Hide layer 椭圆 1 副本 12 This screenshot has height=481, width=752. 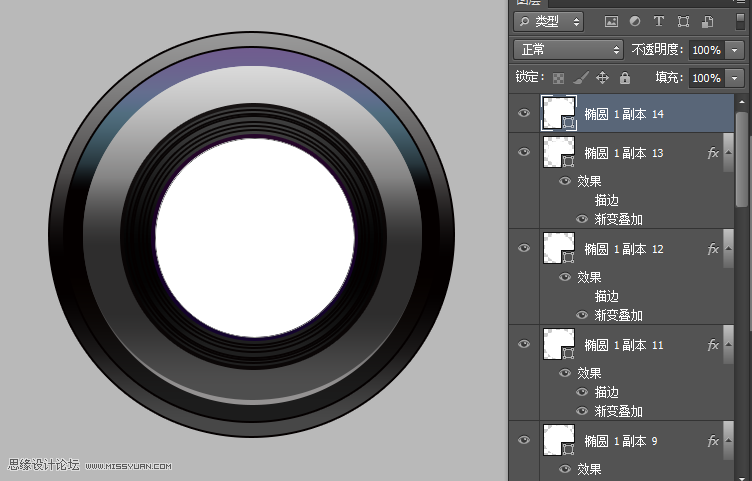pos(524,248)
